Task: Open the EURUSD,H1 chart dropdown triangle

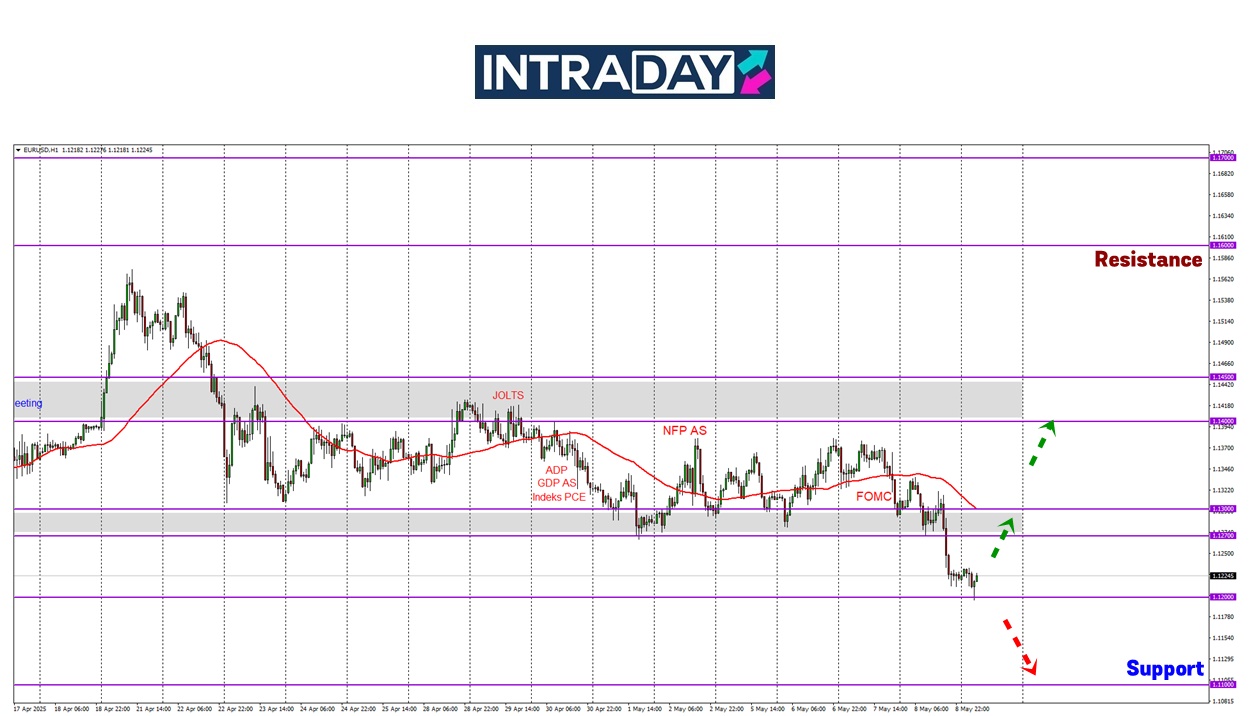Action: click(18, 150)
